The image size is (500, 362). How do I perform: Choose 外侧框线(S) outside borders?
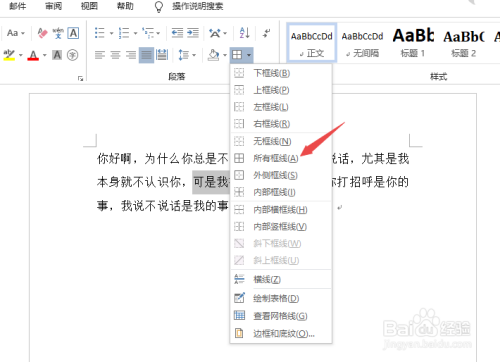tap(281, 175)
